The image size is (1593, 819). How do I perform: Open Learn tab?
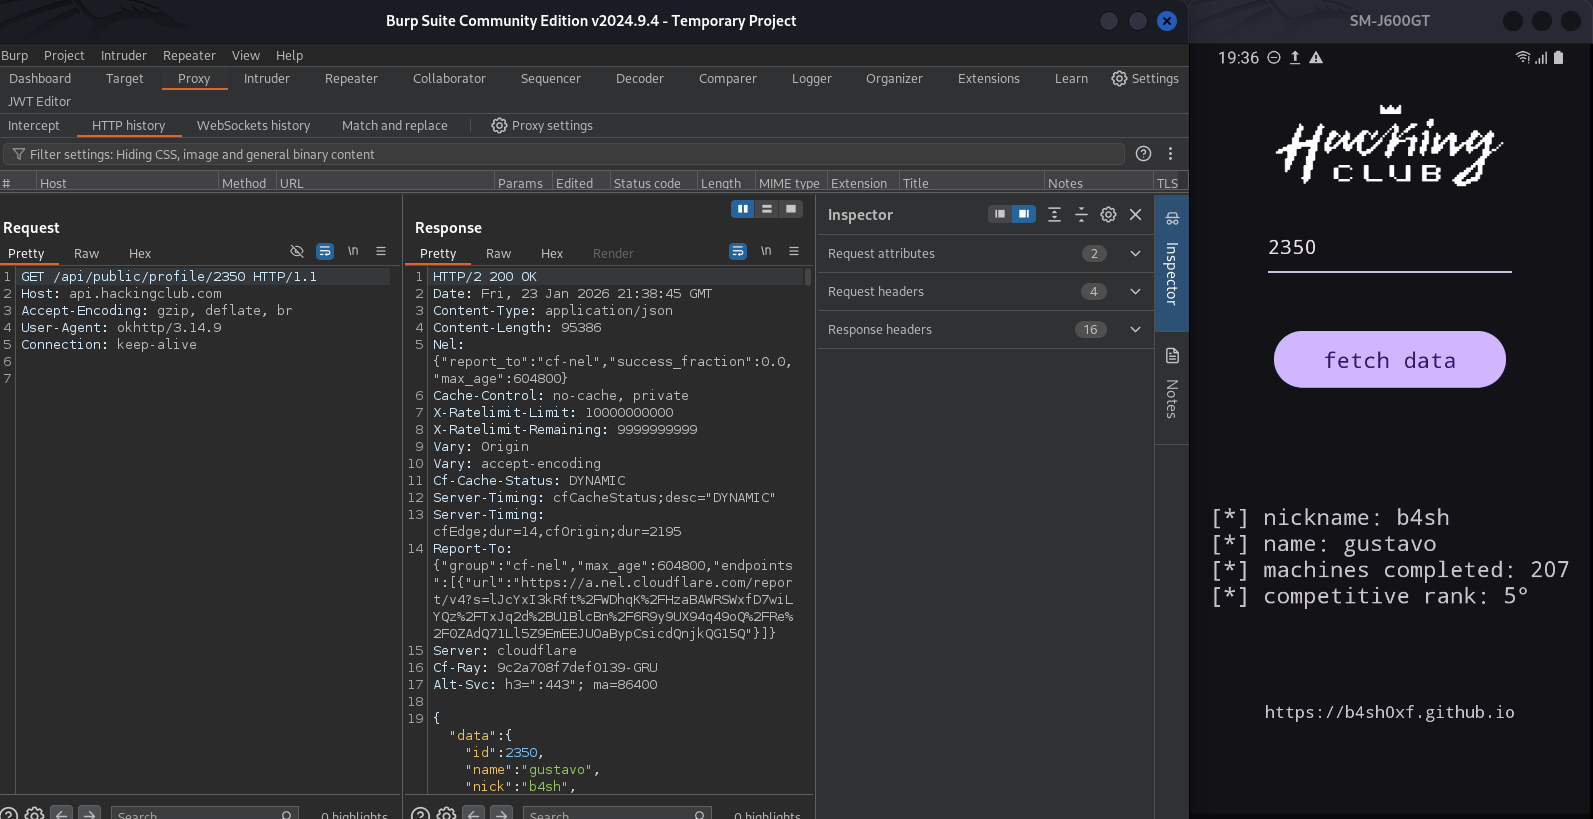coord(1071,78)
